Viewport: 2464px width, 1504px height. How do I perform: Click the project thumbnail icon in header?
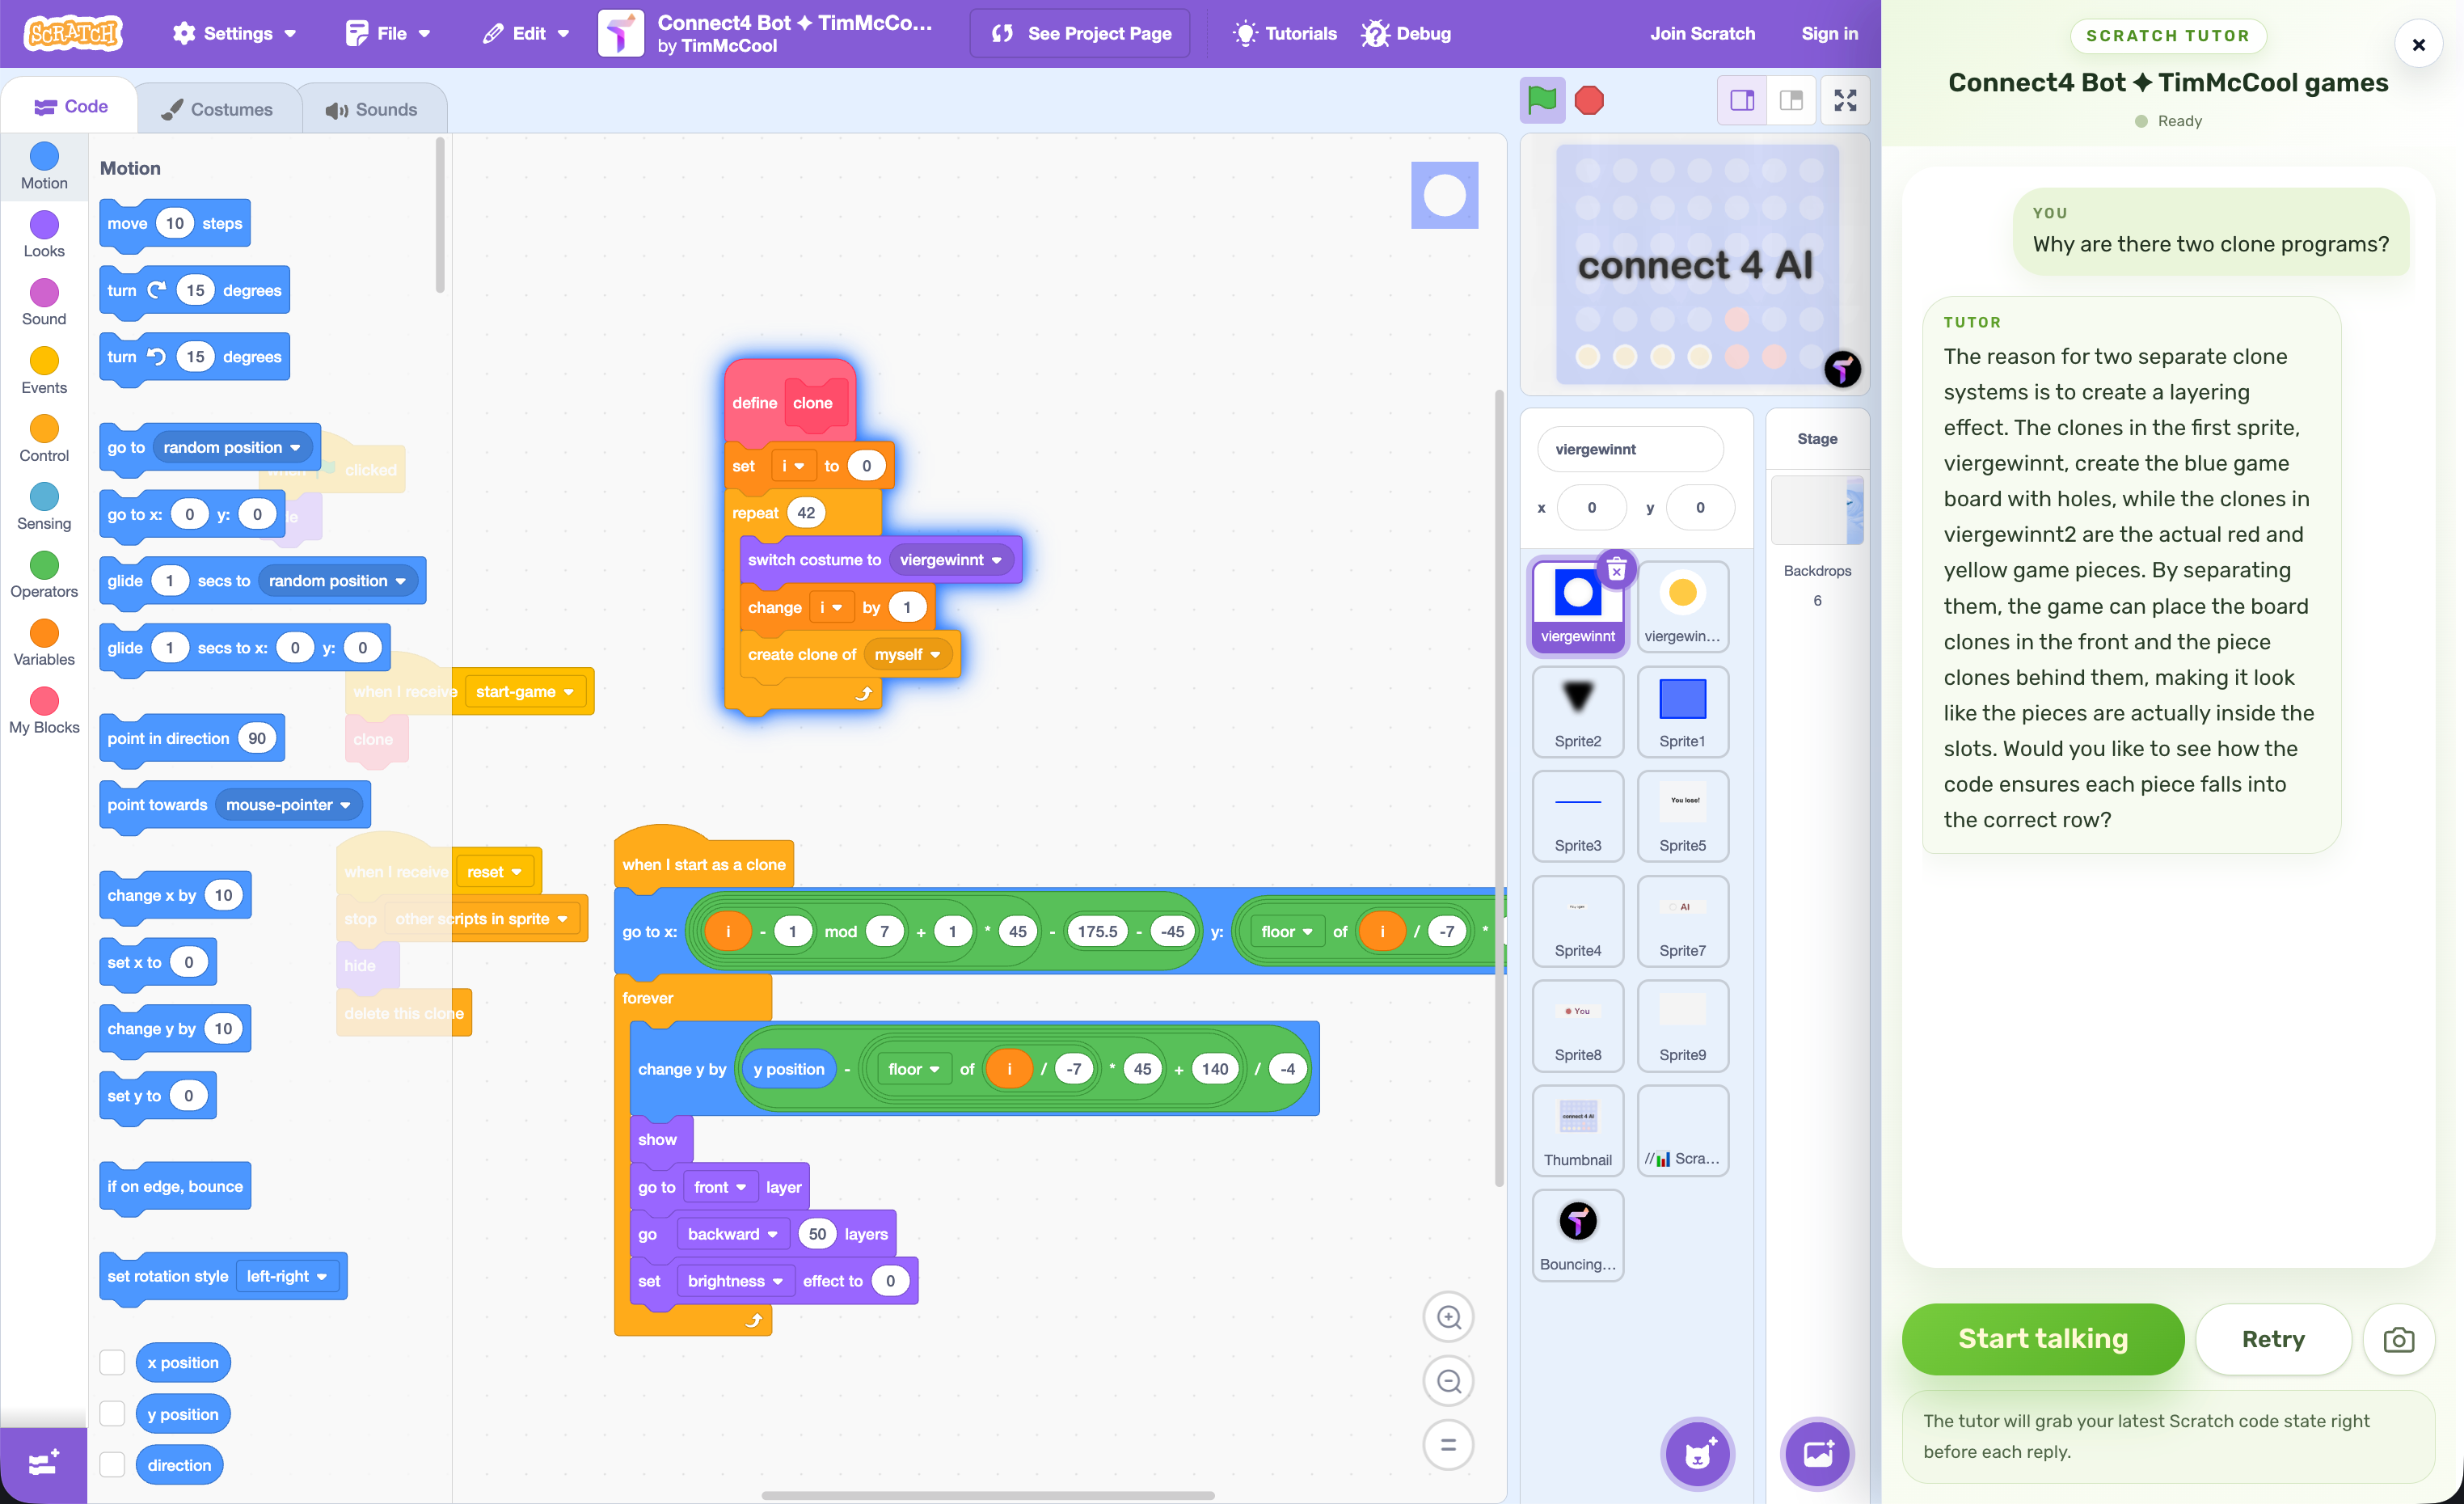(620, 33)
